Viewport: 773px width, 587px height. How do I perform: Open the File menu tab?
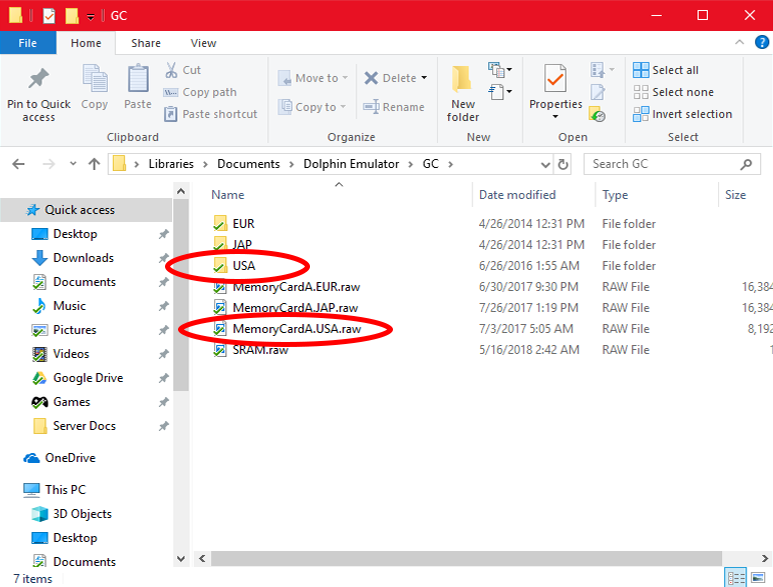click(28, 43)
